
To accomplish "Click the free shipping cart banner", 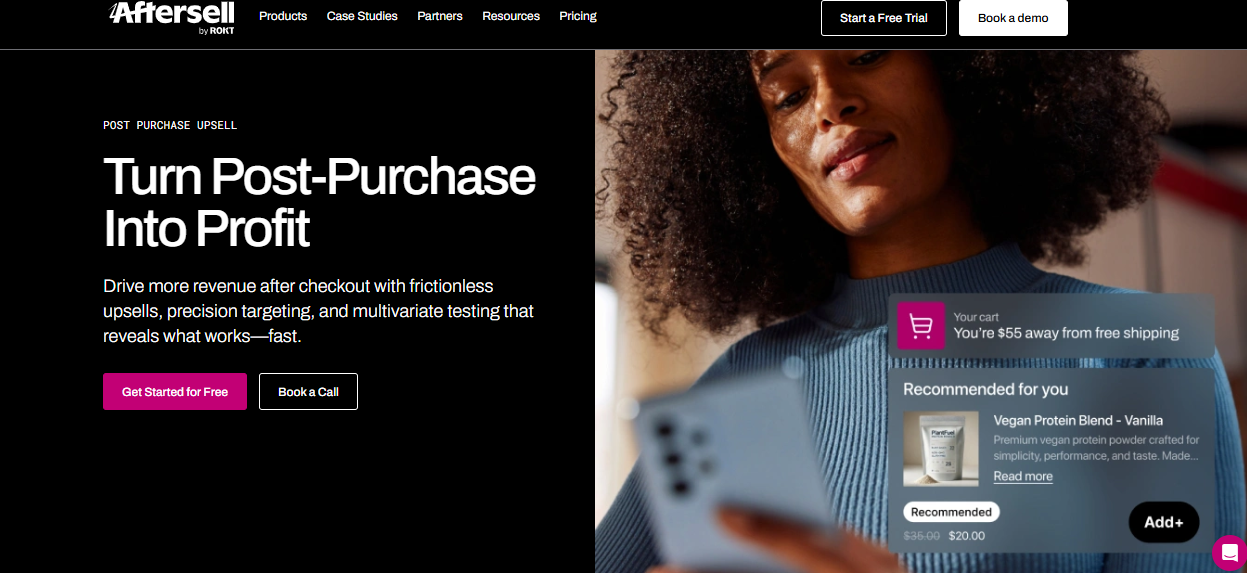I will point(1051,326).
